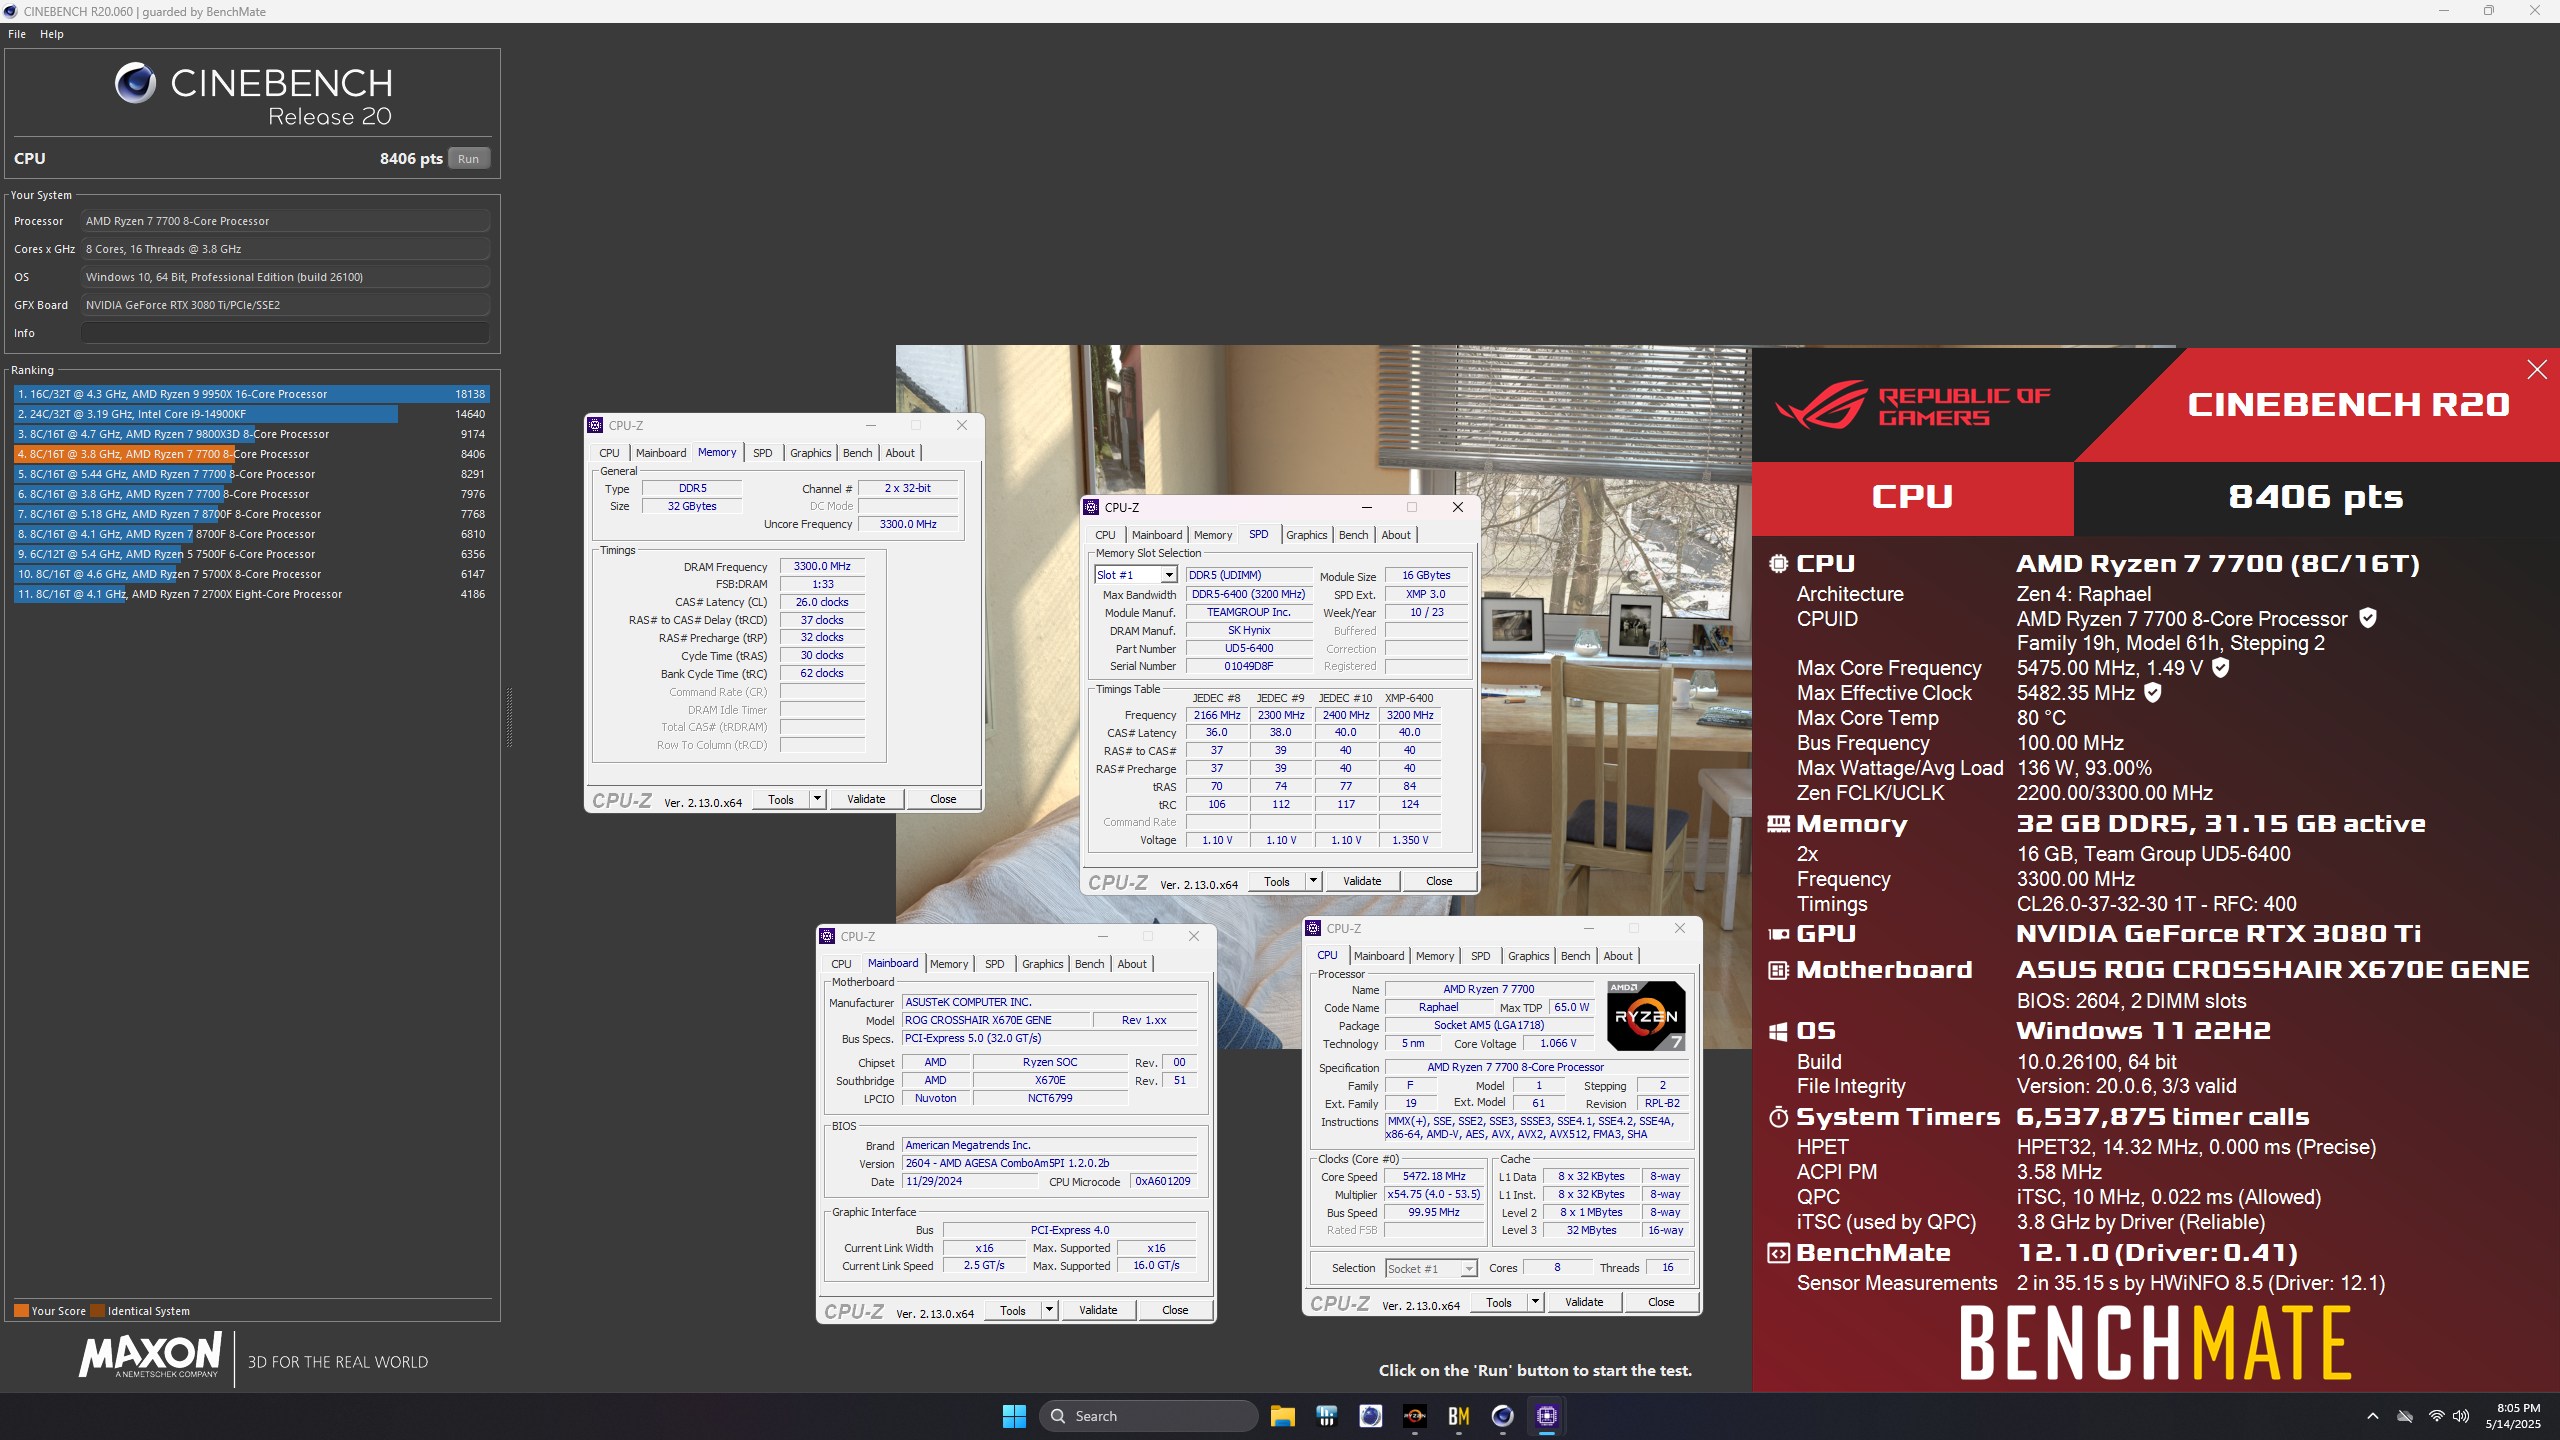Screen dimensions: 2560x1440
Task: Click the System Timers stopwatch icon
Action: click(x=1778, y=1117)
